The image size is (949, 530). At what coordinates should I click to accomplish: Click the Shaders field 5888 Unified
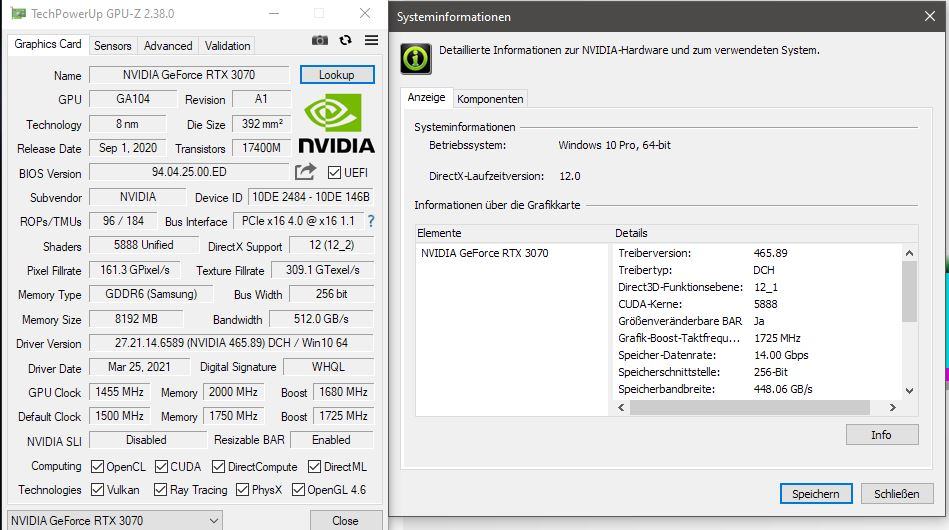click(x=143, y=245)
